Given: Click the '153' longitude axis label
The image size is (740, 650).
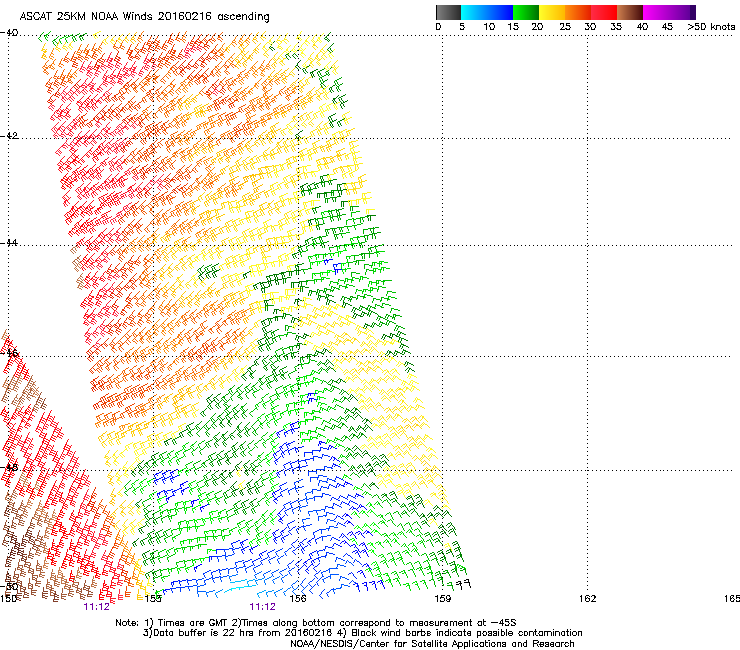Looking at the screenshot, I should [x=153, y=599].
